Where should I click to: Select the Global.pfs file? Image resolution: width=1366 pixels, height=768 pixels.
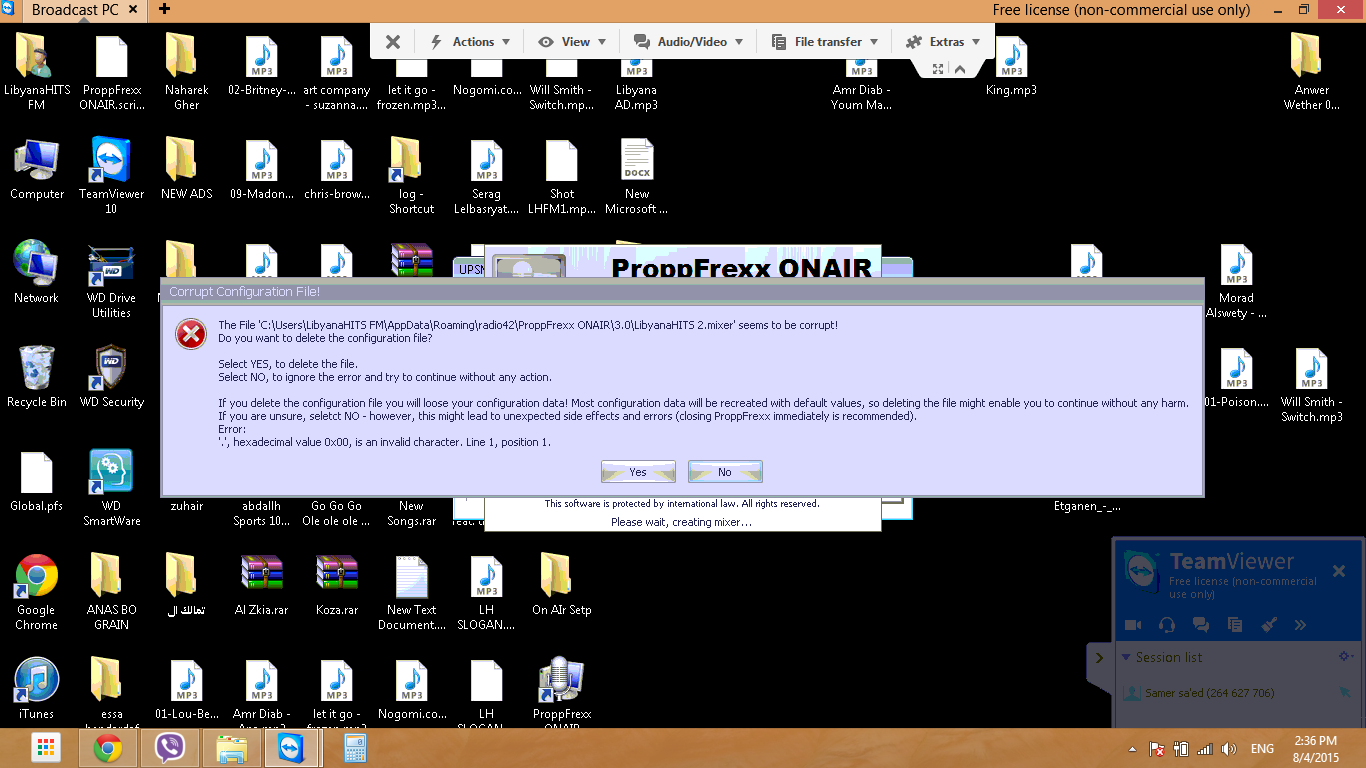pyautogui.click(x=37, y=482)
